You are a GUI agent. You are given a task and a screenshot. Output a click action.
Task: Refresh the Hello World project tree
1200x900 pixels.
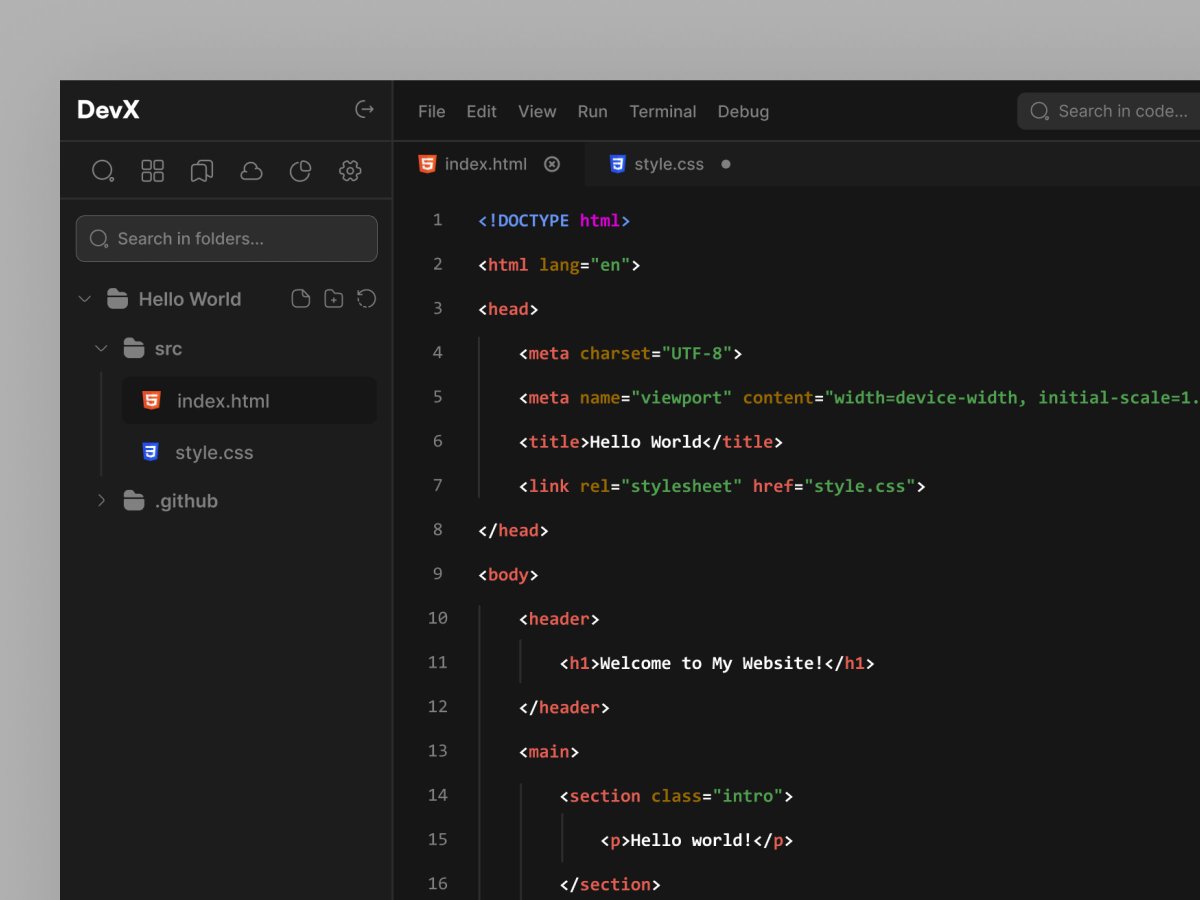click(x=366, y=298)
